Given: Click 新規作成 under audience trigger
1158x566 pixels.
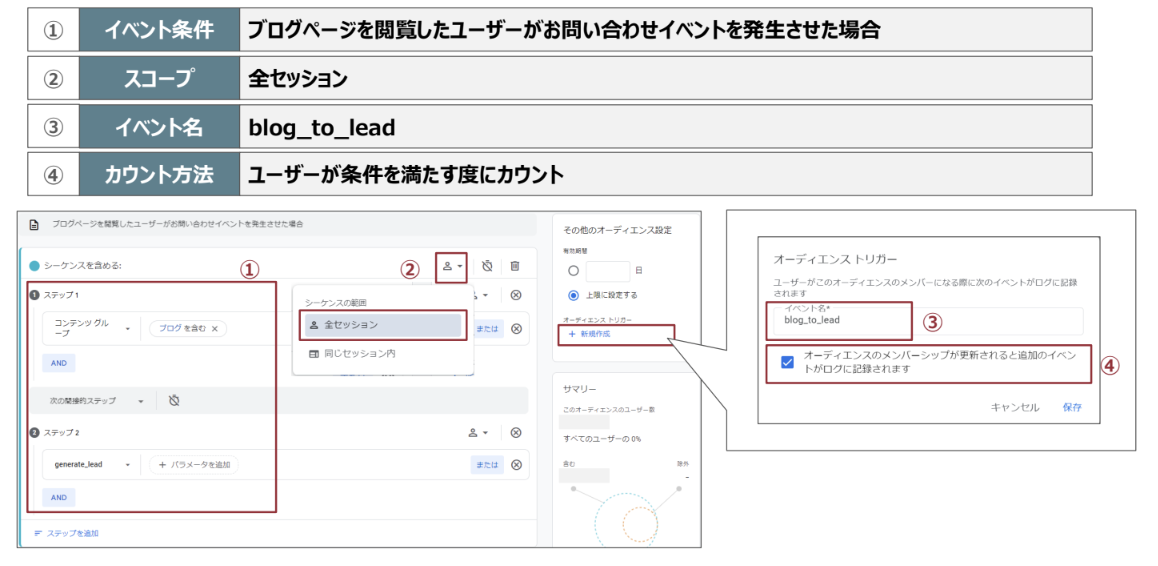Looking at the screenshot, I should 589,333.
